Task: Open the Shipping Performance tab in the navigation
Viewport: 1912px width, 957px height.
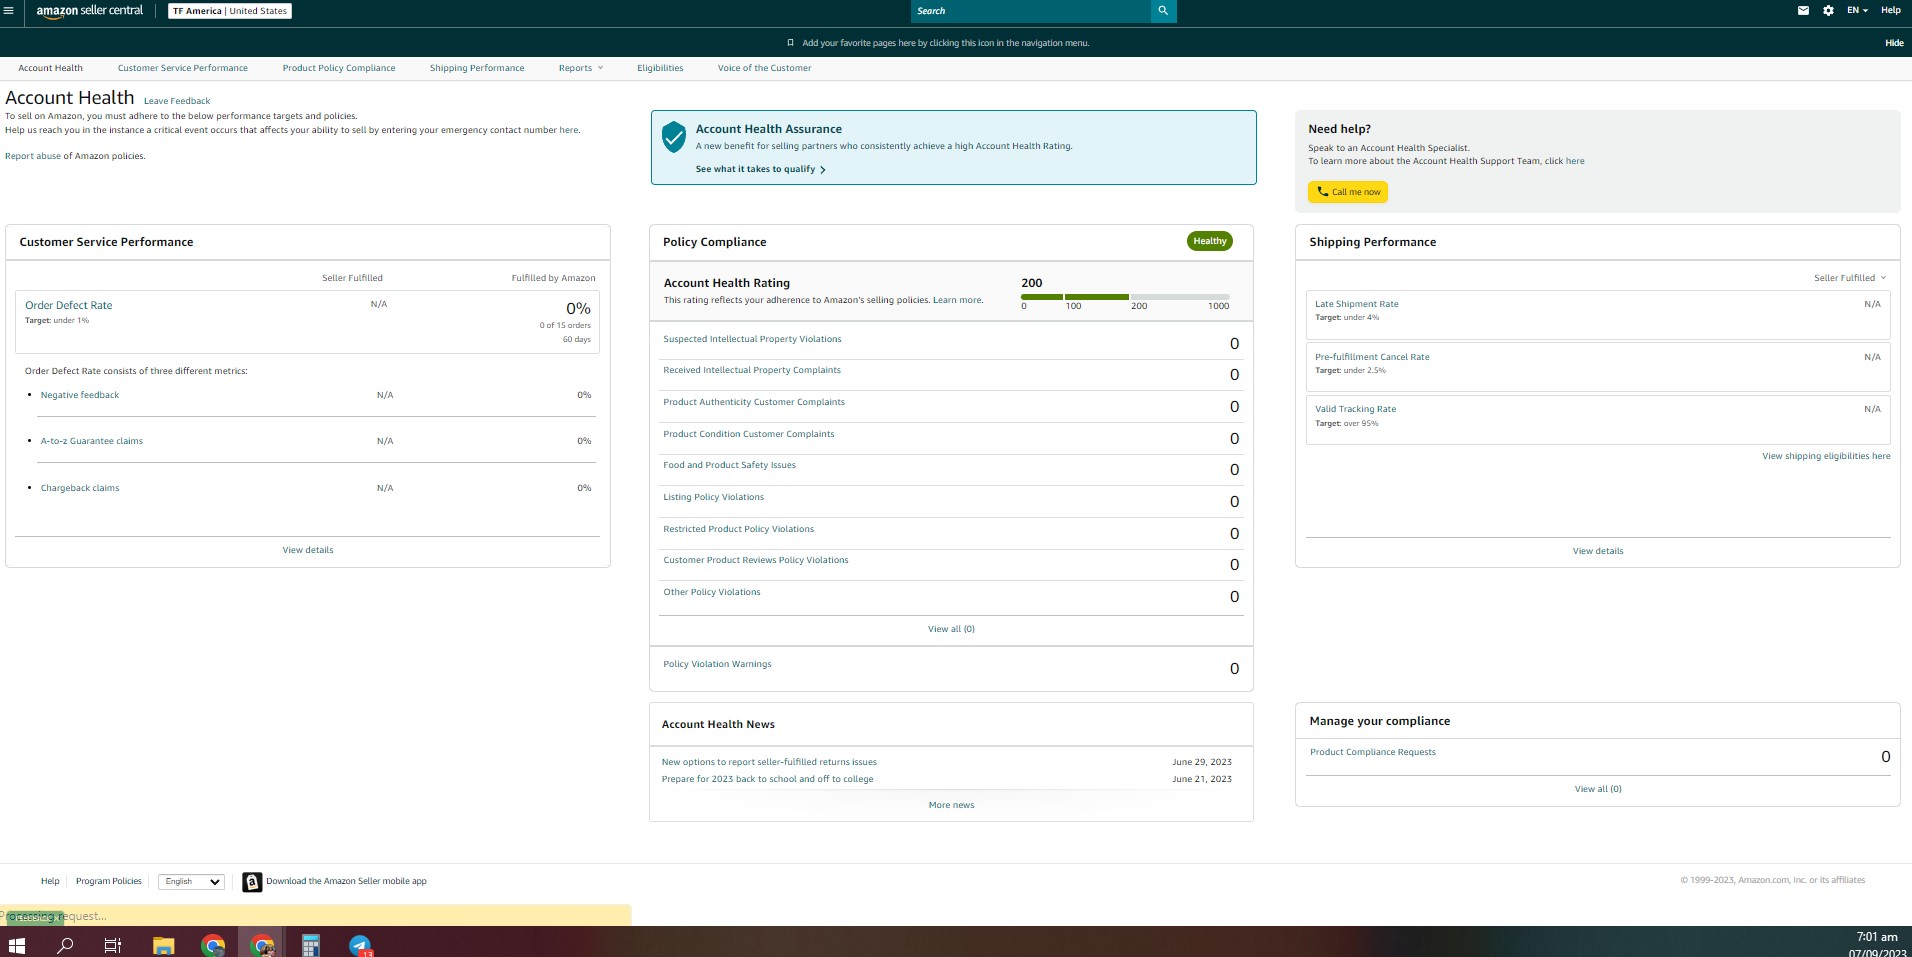Action: [477, 68]
